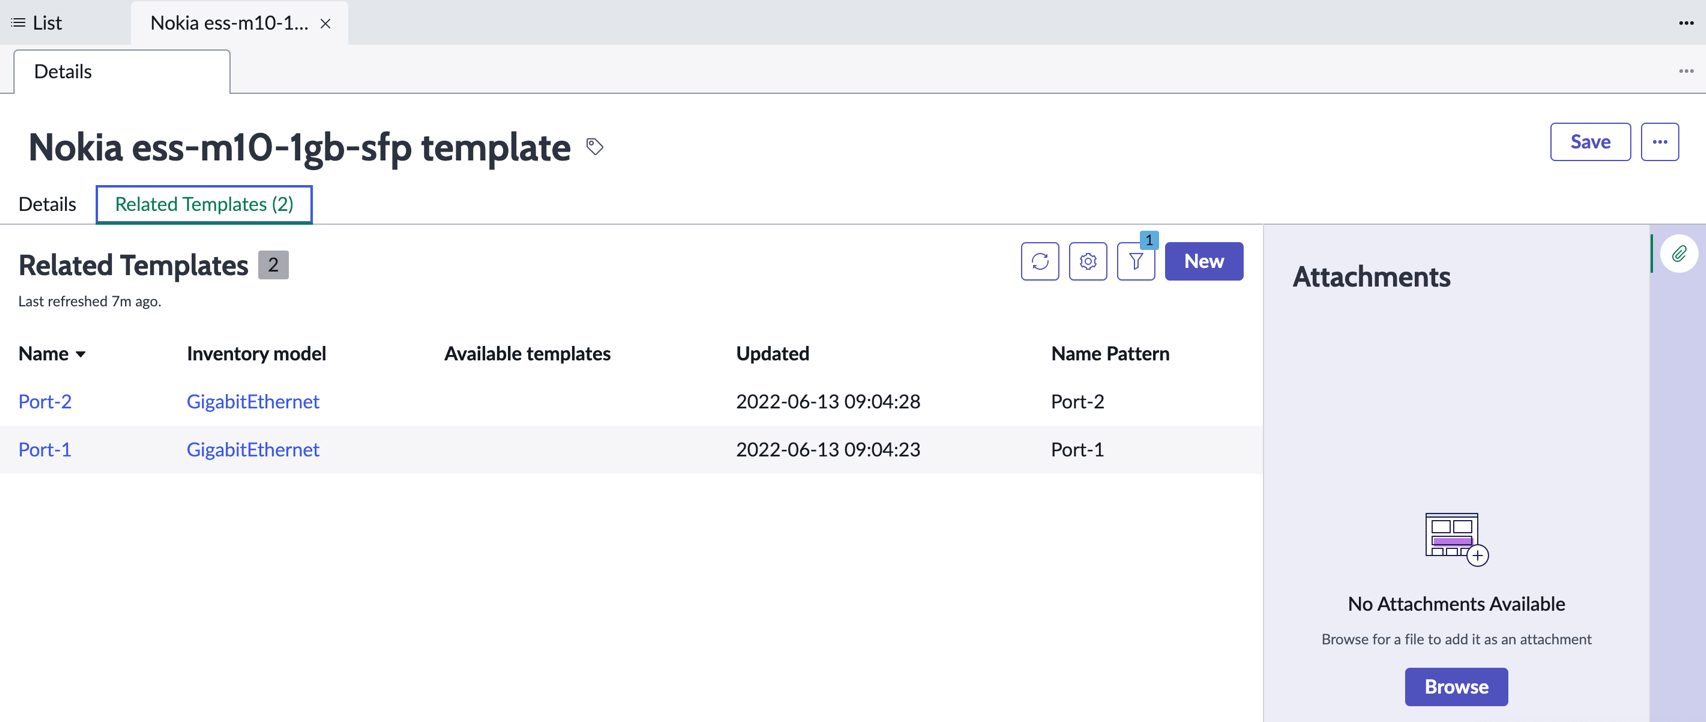Click the Available templates column header
Screen dimensions: 1706x722
click(527, 353)
